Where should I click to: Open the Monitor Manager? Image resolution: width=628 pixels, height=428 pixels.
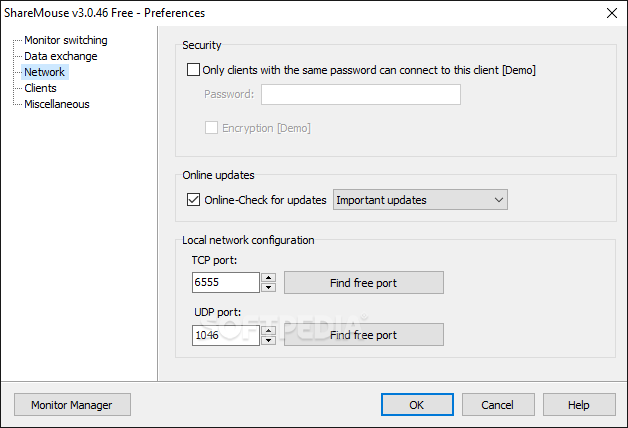click(x=72, y=405)
